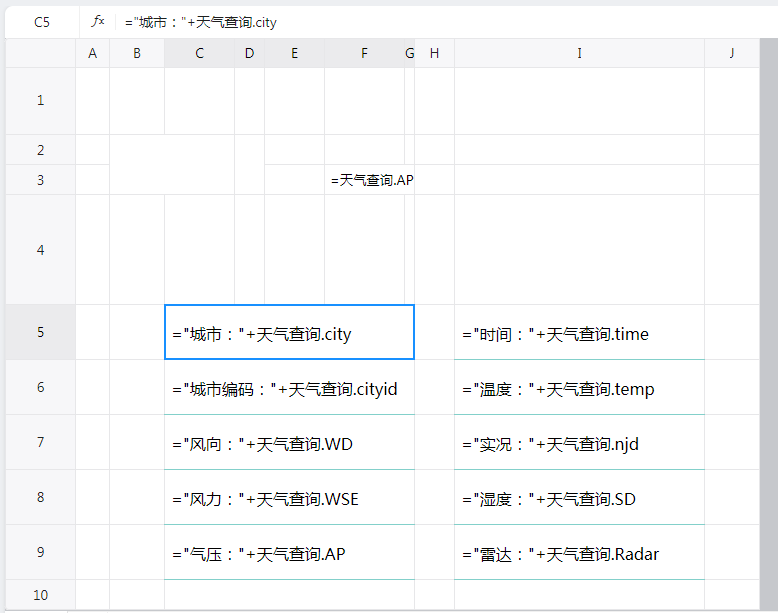The image size is (778, 613).
Task: Click row 5 header
Action: (40, 332)
